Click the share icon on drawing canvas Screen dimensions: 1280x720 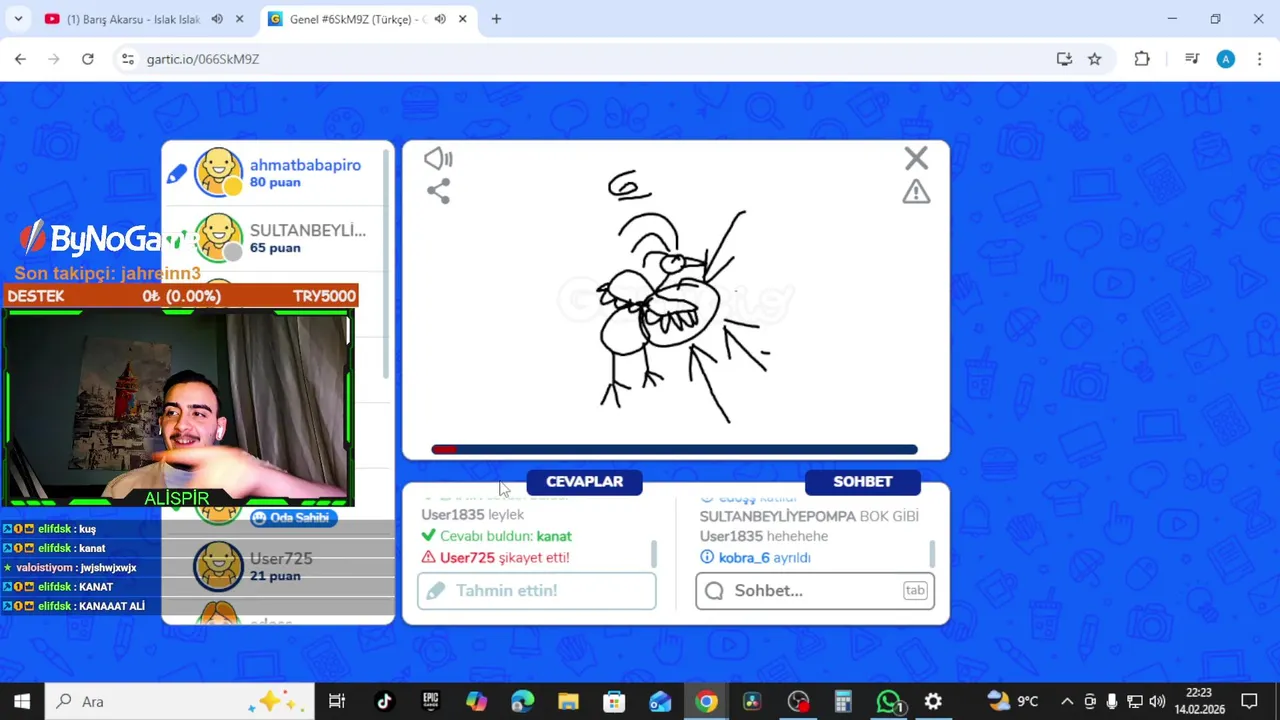(438, 190)
